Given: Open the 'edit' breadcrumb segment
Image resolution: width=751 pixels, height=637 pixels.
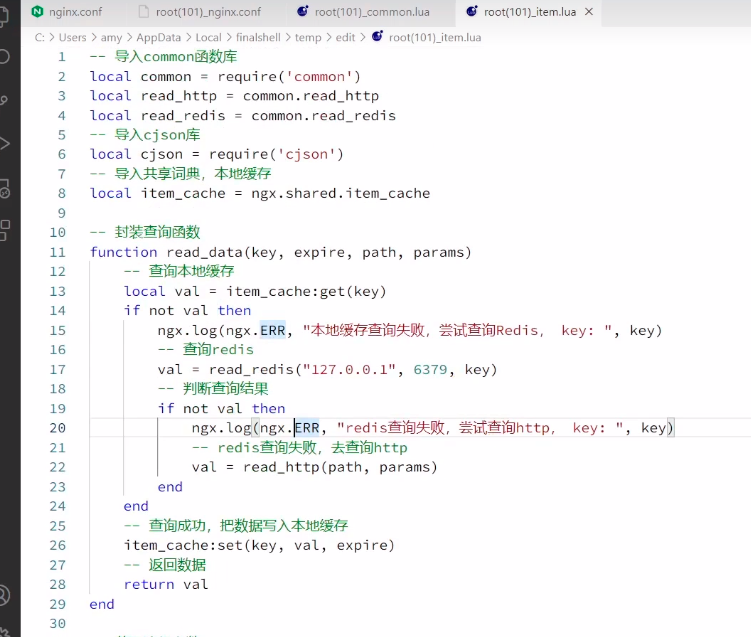Looking at the screenshot, I should (345, 37).
